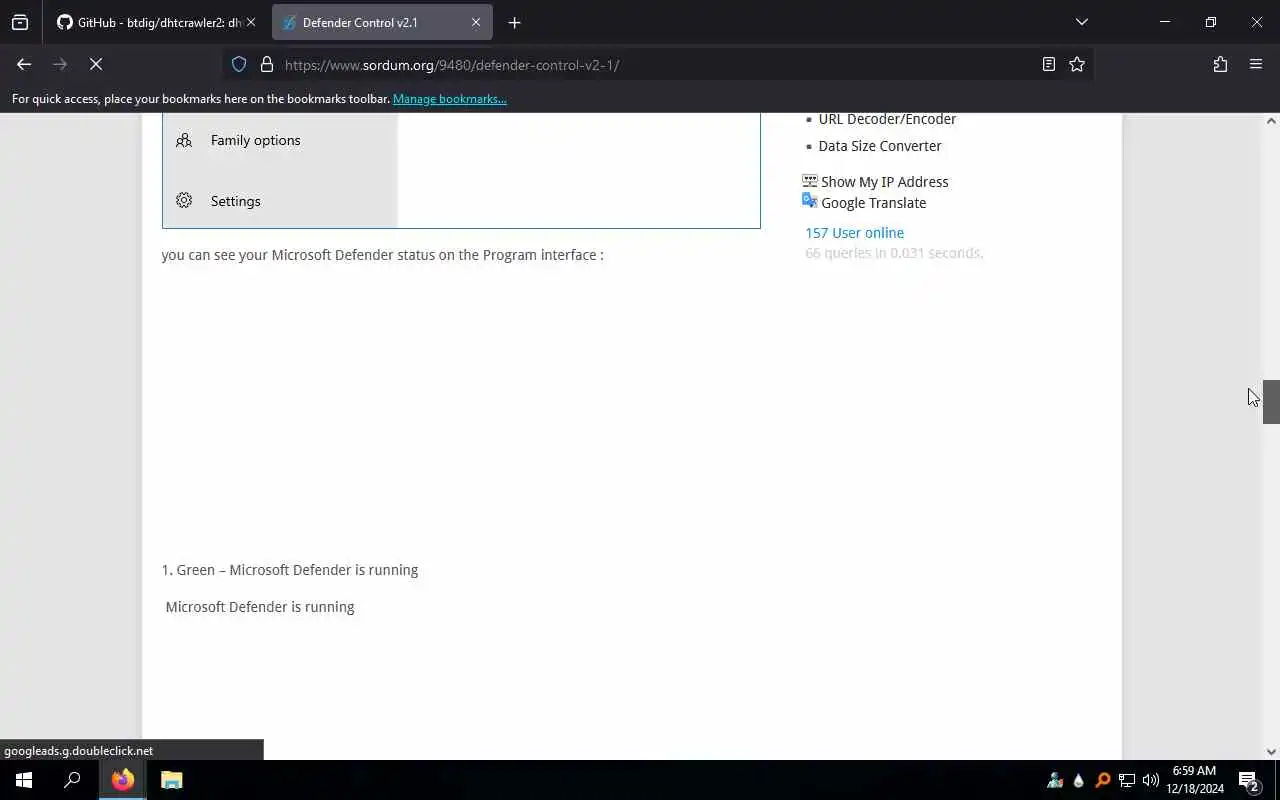Viewport: 1280px width, 800px height.
Task: Click the Family options people icon
Action: [x=184, y=140]
